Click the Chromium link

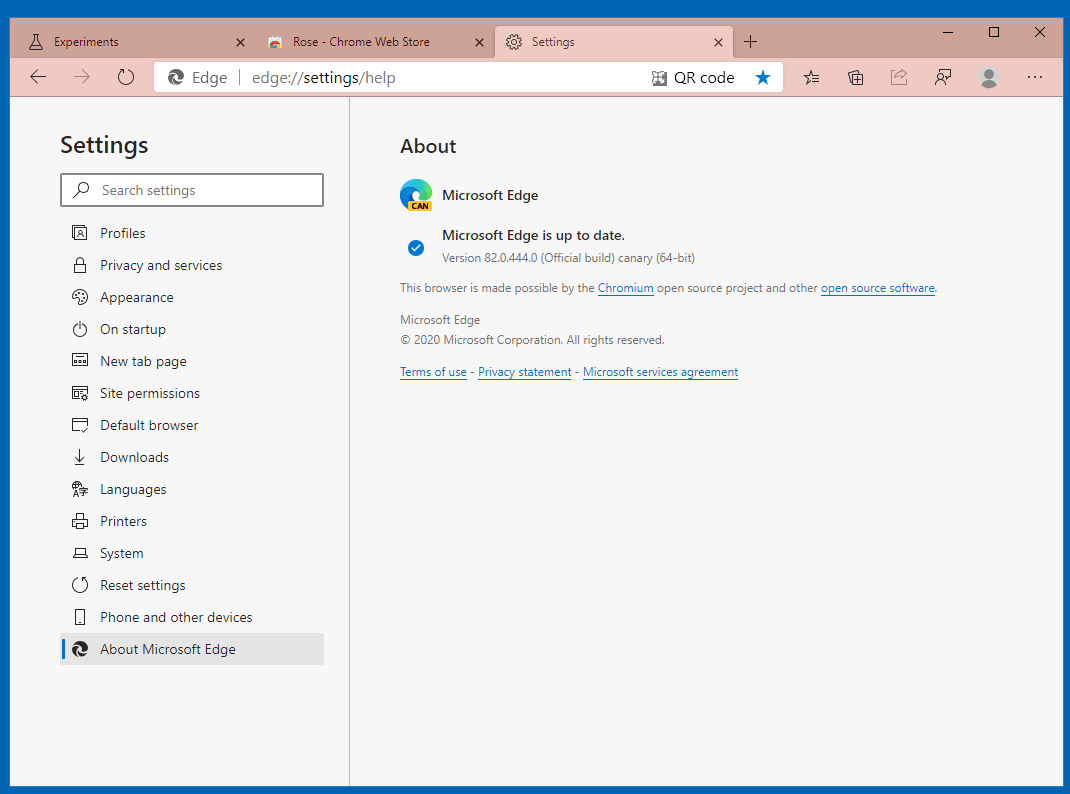(x=626, y=288)
